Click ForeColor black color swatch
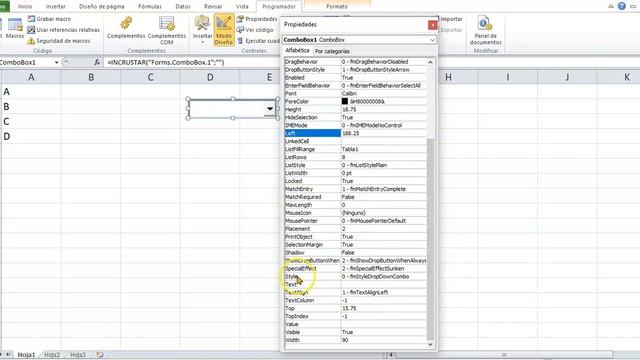Image resolution: width=640 pixels, height=360 pixels. [x=345, y=101]
